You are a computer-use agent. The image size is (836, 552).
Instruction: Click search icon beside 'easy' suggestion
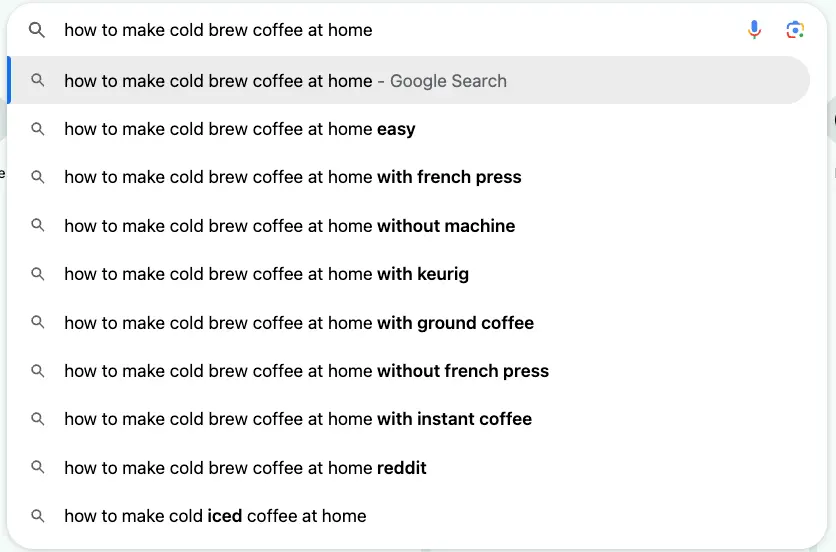point(37,129)
